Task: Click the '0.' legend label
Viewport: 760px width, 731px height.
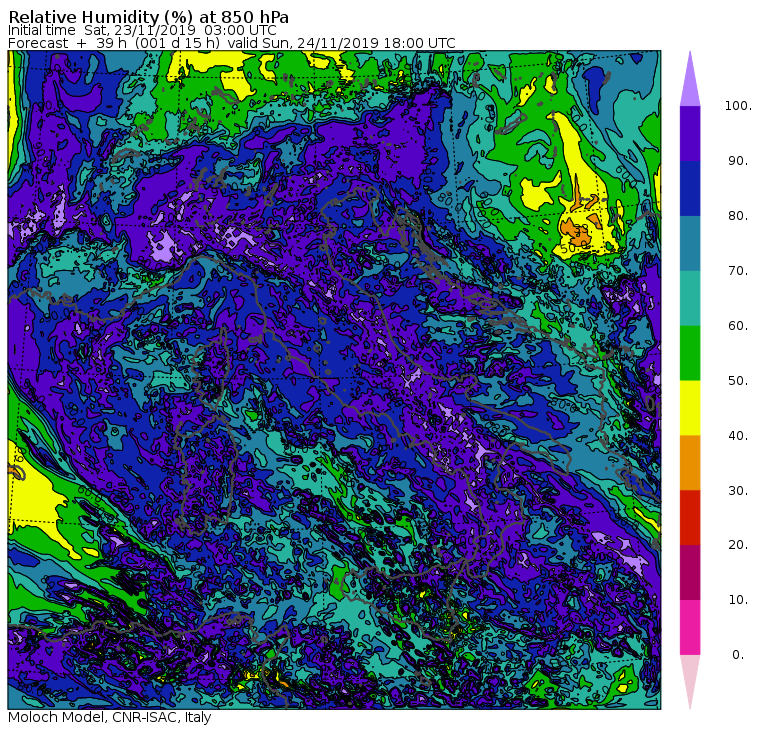Action: pyautogui.click(x=738, y=655)
